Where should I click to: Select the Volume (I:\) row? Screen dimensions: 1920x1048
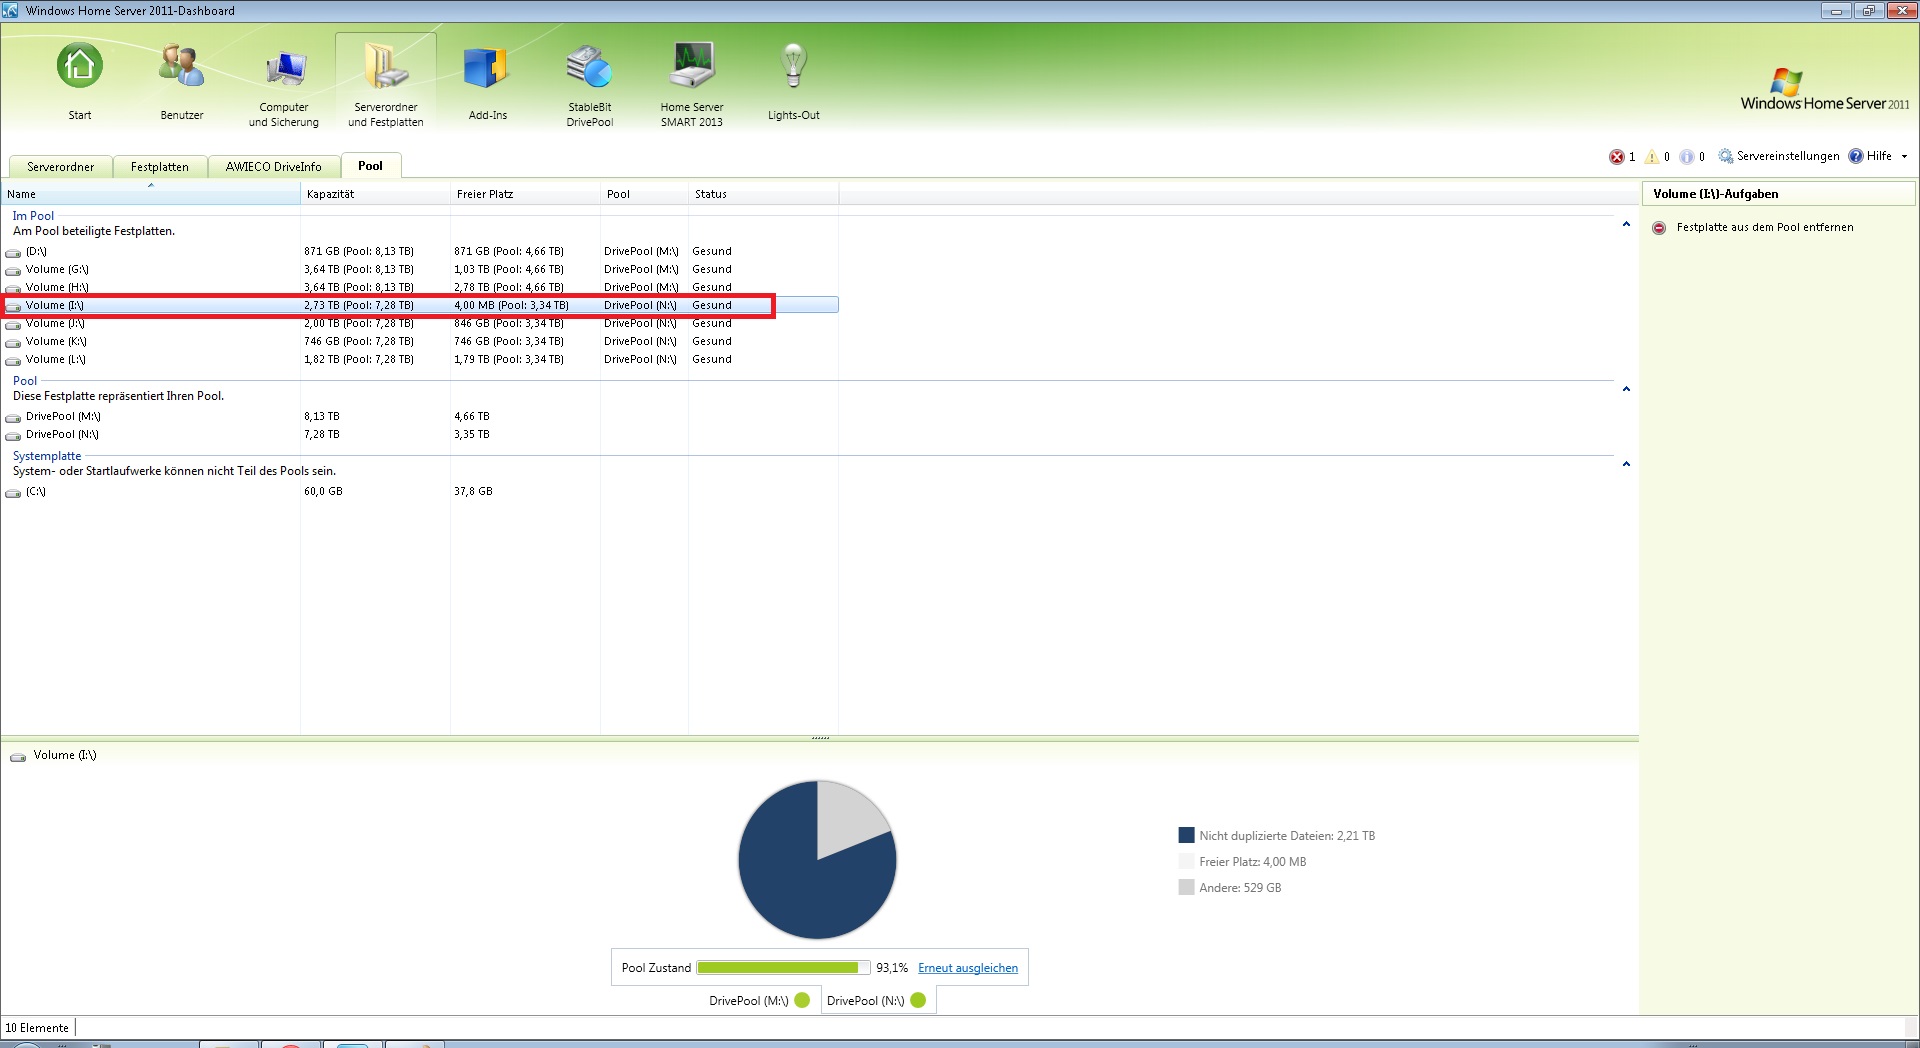(x=420, y=305)
